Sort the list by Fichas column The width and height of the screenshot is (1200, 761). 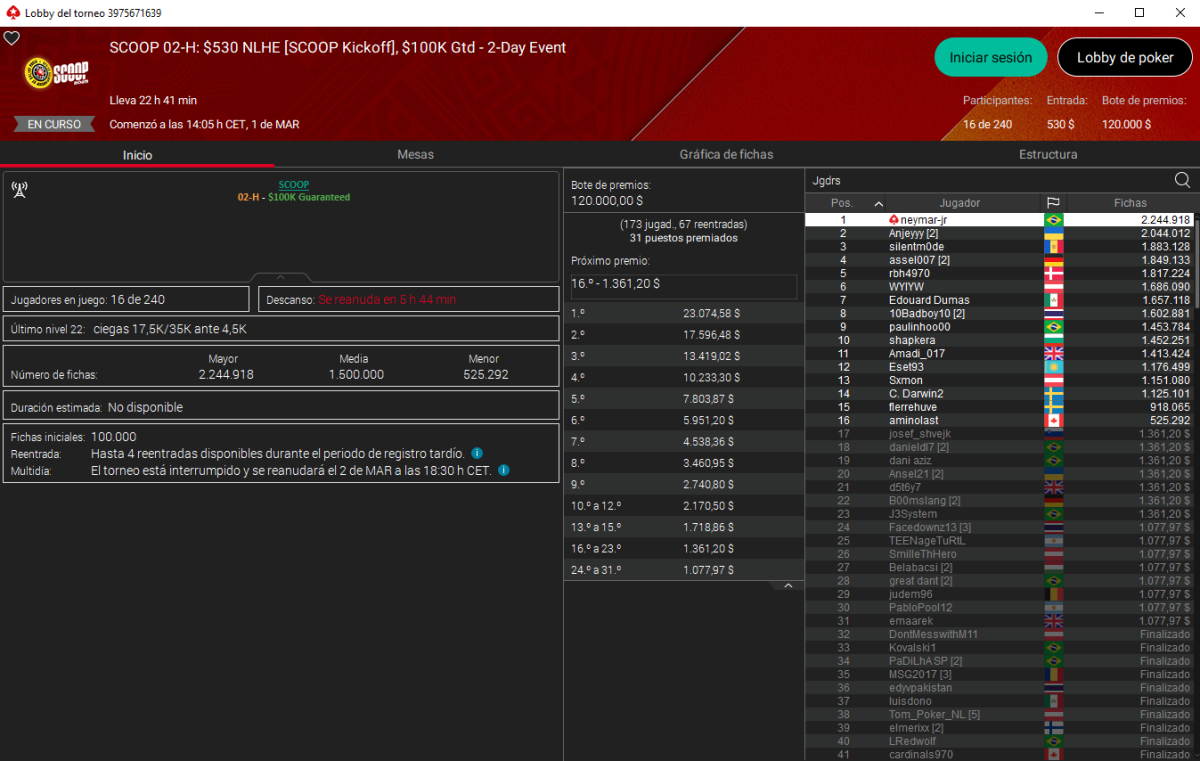pos(1130,203)
